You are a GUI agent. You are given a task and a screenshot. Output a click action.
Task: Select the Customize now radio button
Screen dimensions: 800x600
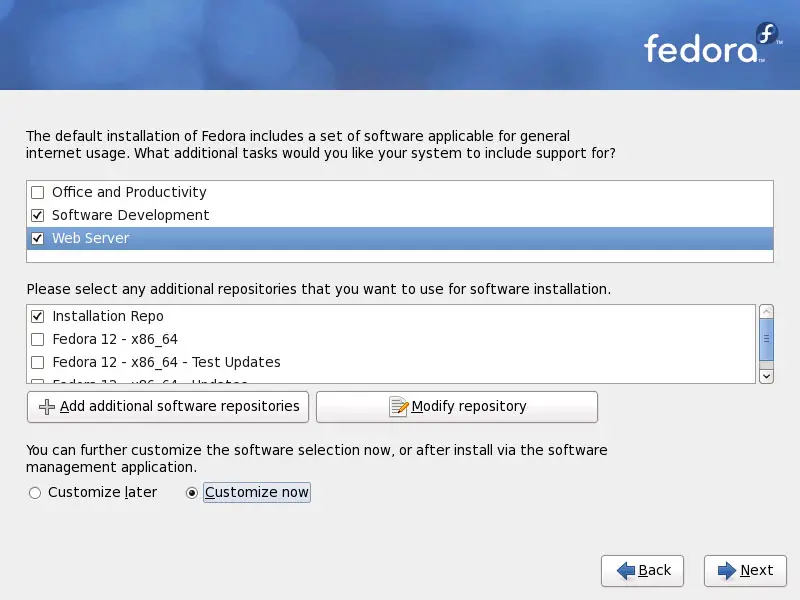(x=192, y=493)
